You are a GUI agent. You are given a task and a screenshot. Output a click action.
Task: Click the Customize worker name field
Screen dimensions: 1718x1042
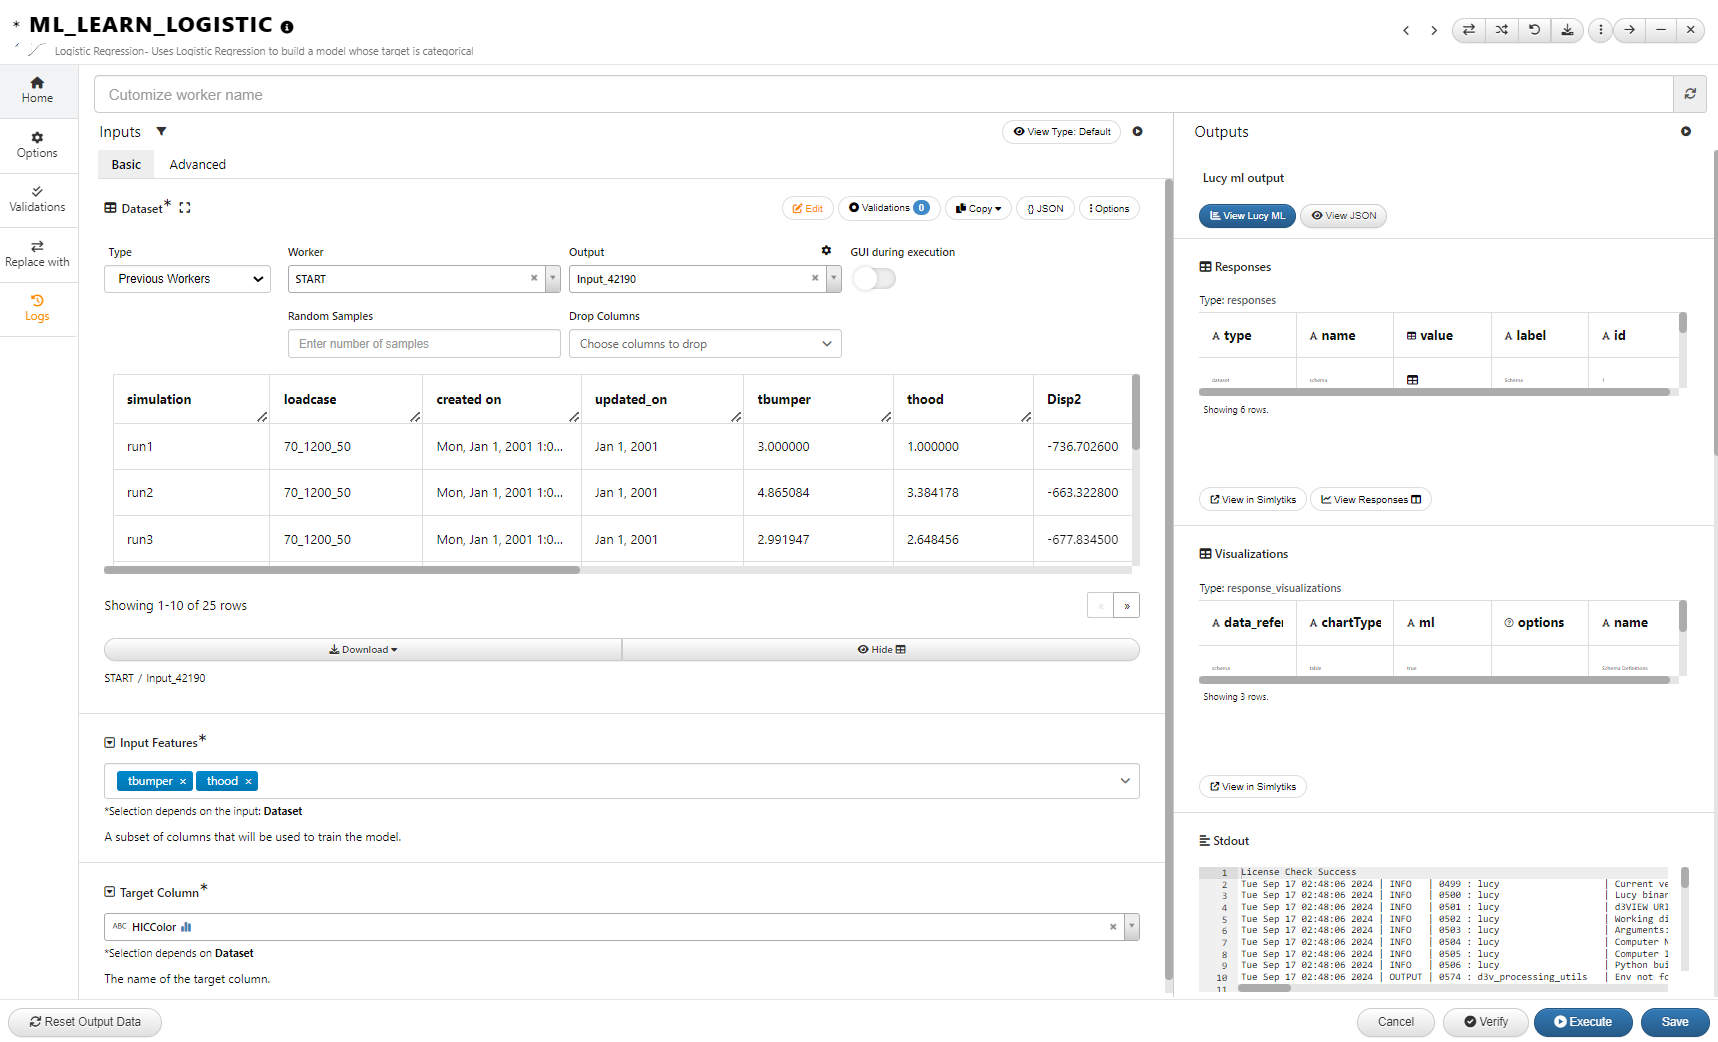coord(884,94)
